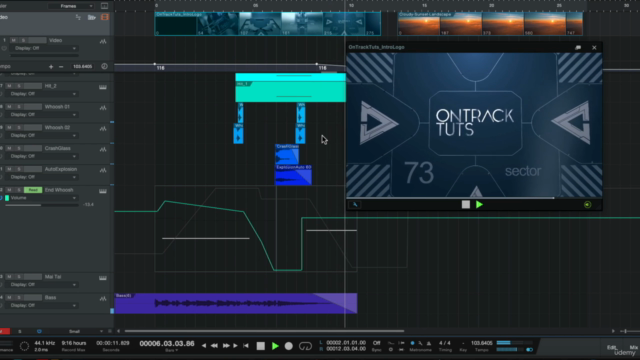640x360 pixels.
Task: Click Bass audio track waveform icon
Action: tap(103, 299)
